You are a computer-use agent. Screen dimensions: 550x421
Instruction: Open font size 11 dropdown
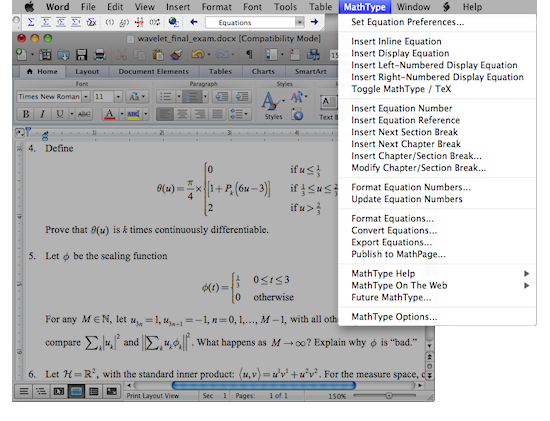point(118,96)
